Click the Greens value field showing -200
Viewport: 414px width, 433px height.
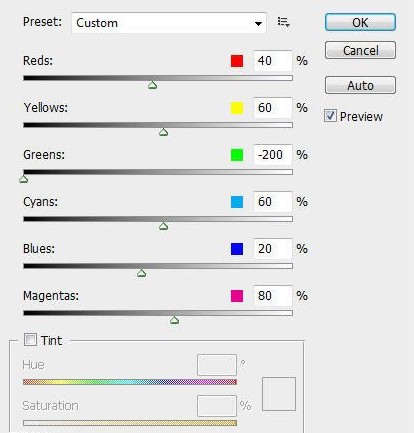[273, 155]
